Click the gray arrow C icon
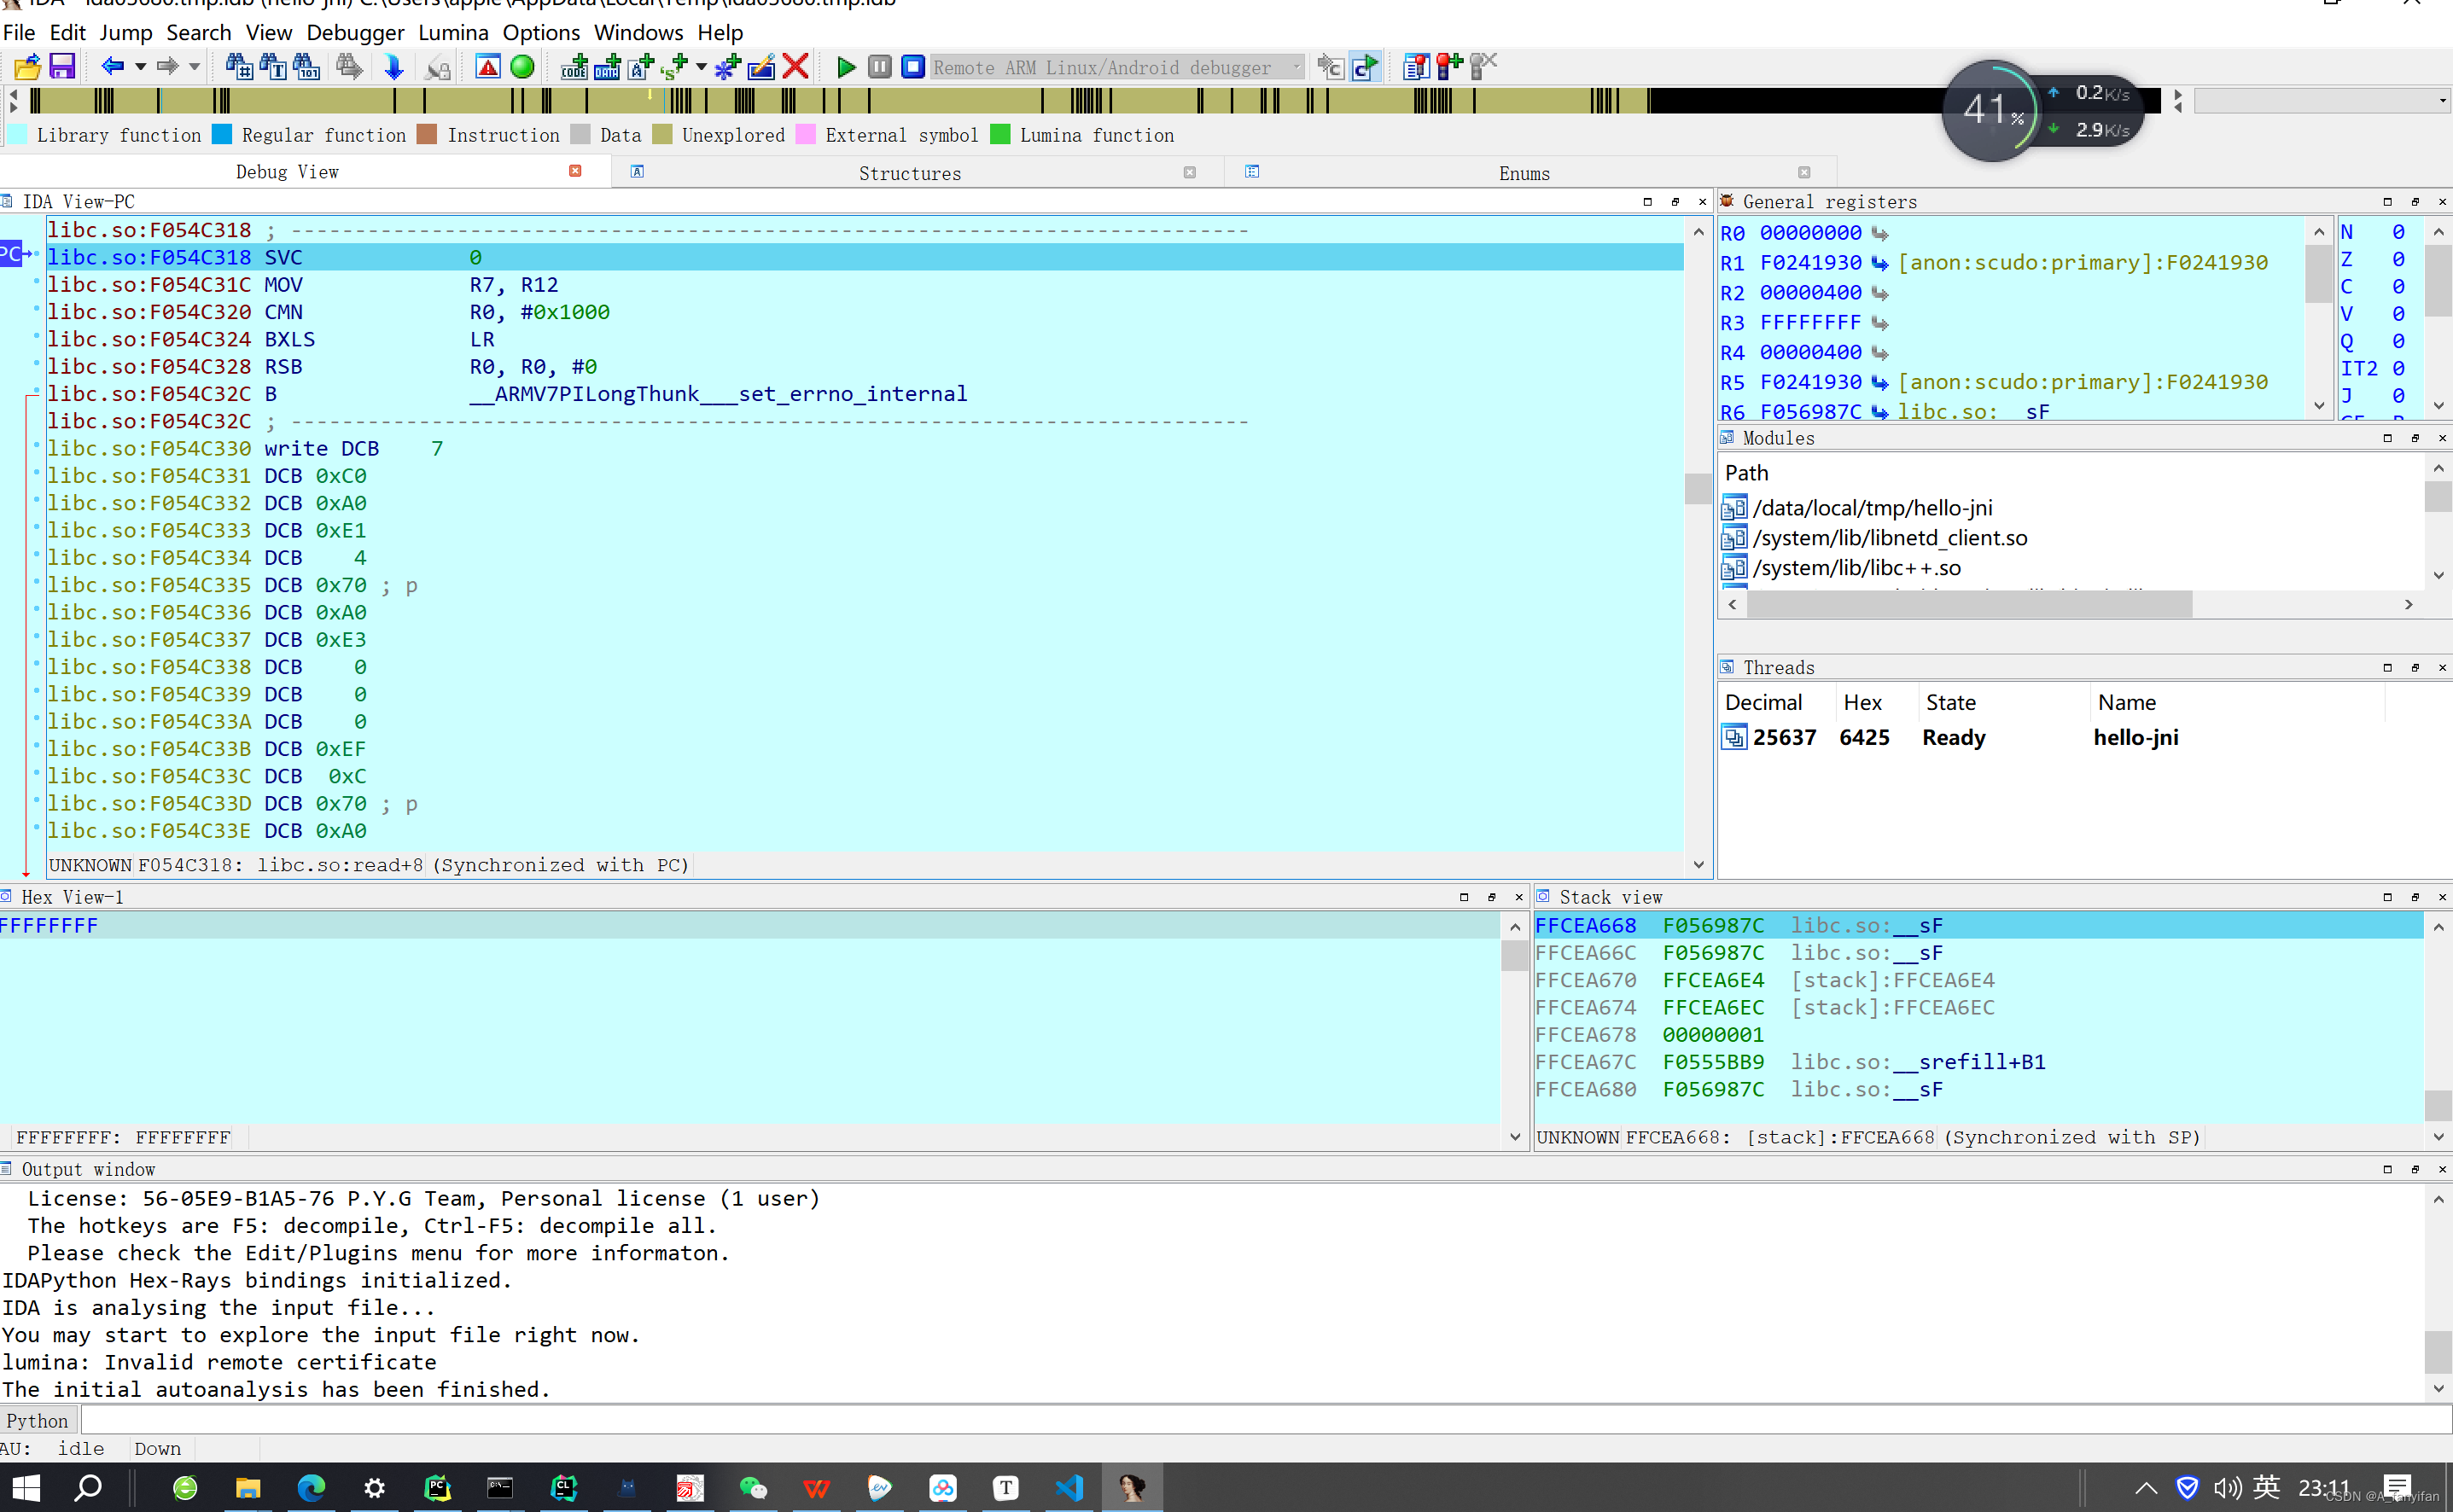 click(1331, 67)
